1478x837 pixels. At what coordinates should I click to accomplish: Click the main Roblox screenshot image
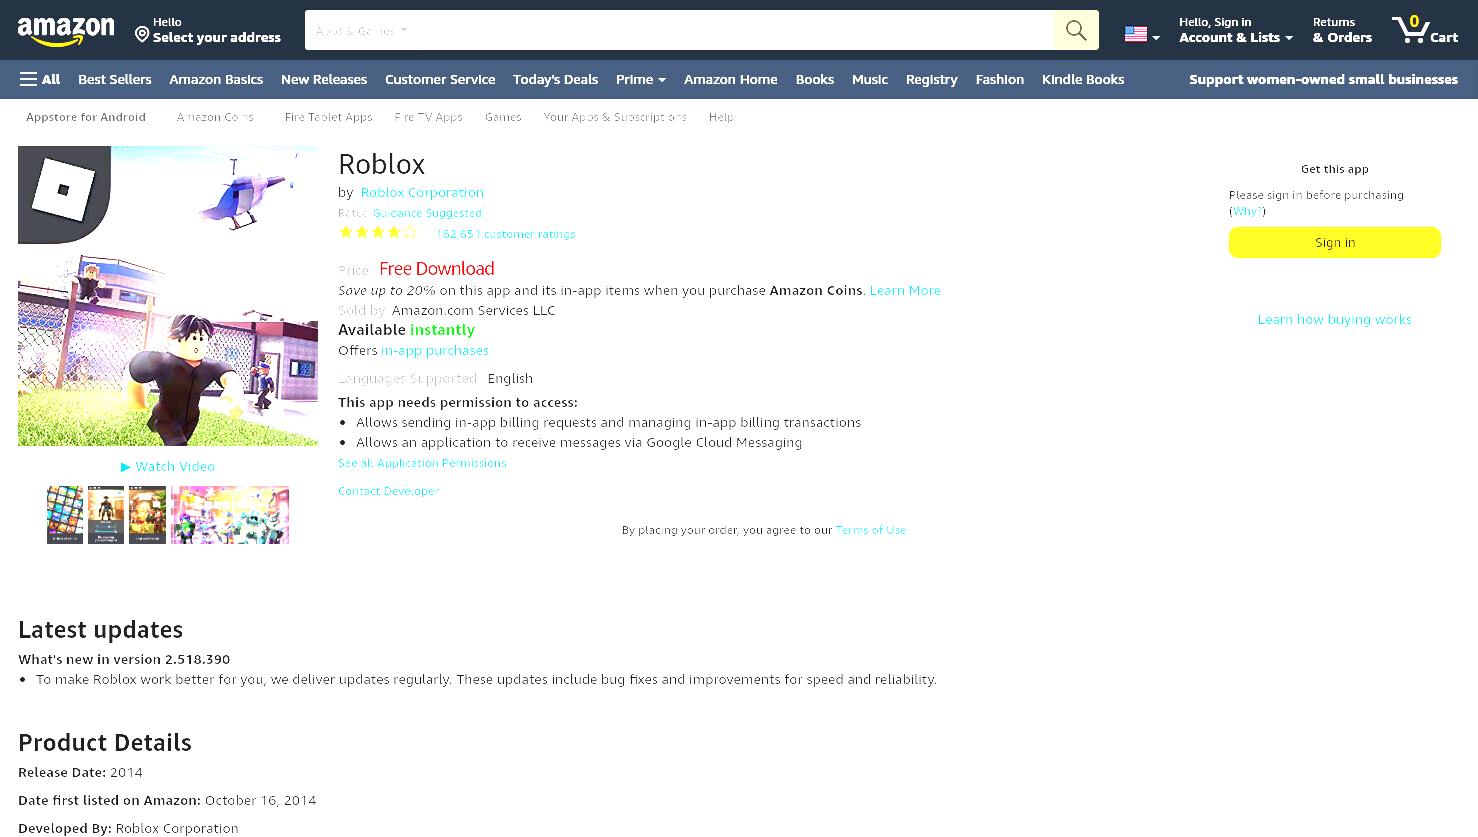tap(168, 296)
